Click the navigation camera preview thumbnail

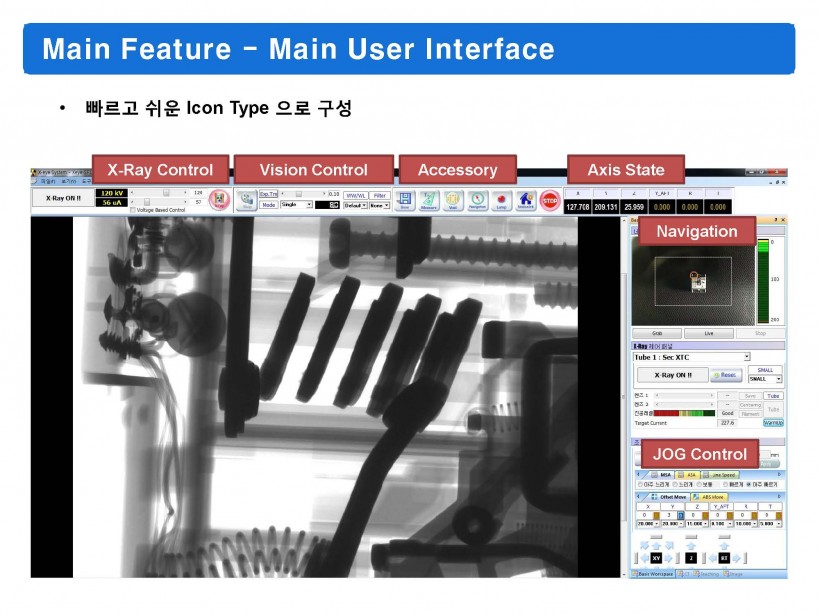click(693, 281)
